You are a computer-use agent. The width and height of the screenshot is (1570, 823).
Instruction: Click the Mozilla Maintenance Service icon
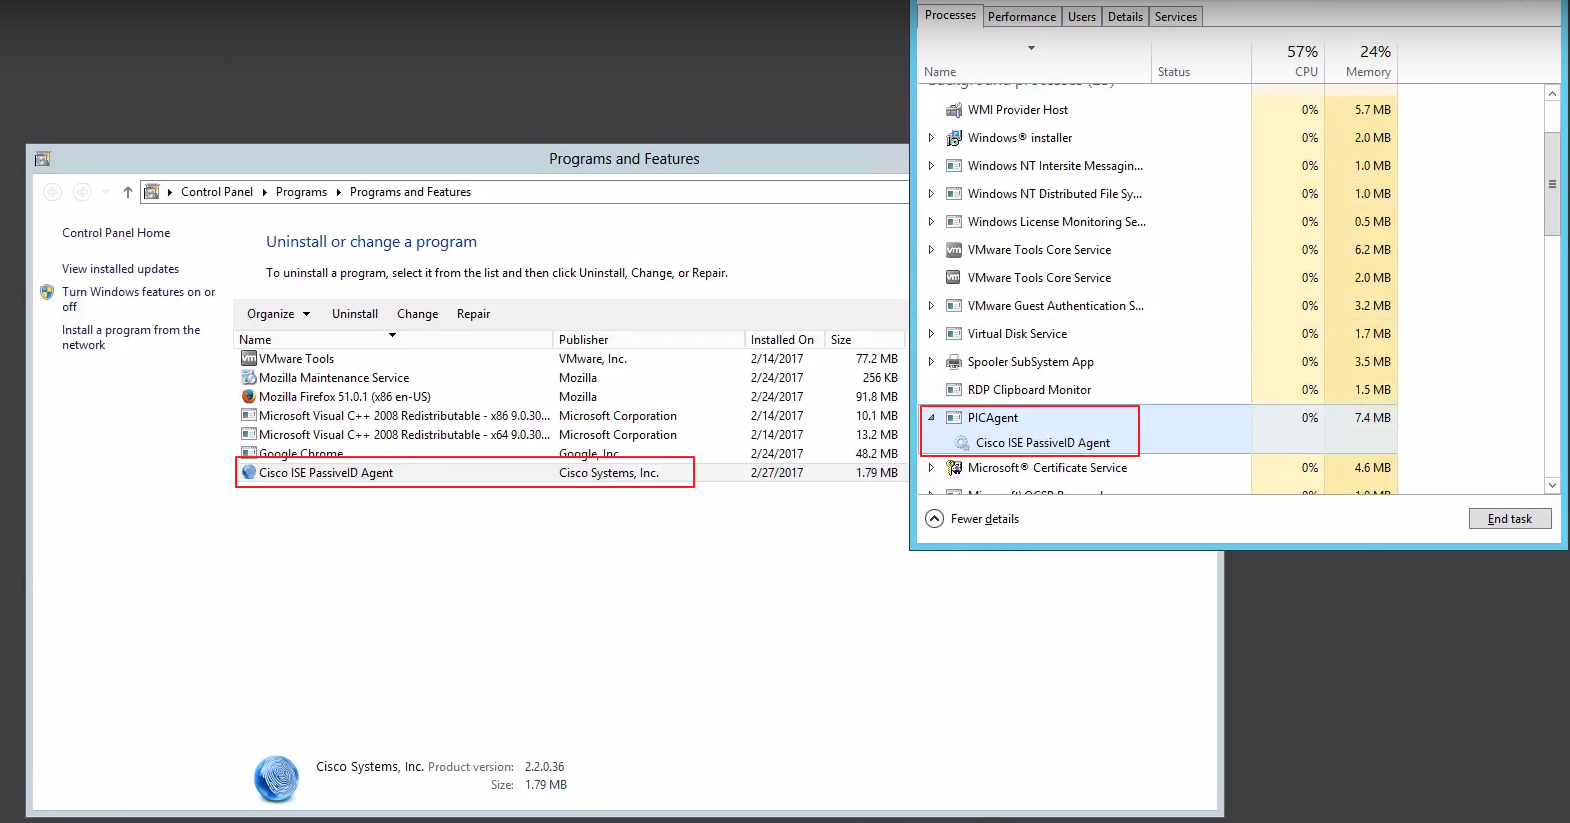[249, 377]
